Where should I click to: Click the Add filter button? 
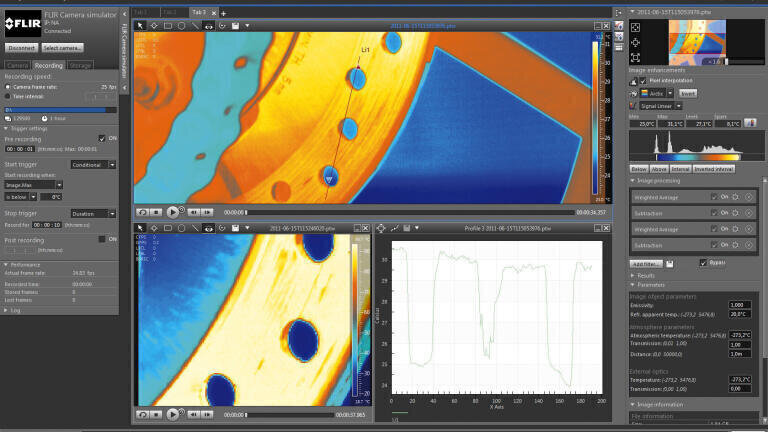pyautogui.click(x=646, y=264)
